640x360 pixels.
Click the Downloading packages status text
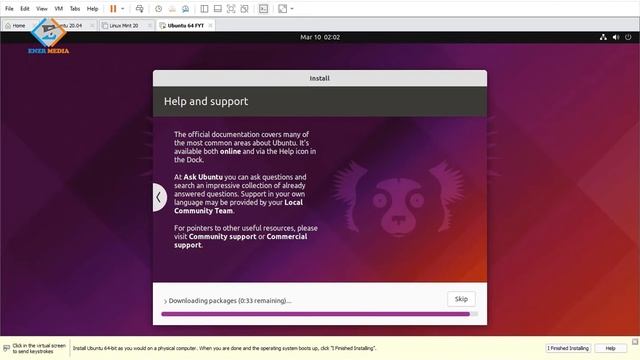pyautogui.click(x=230, y=301)
